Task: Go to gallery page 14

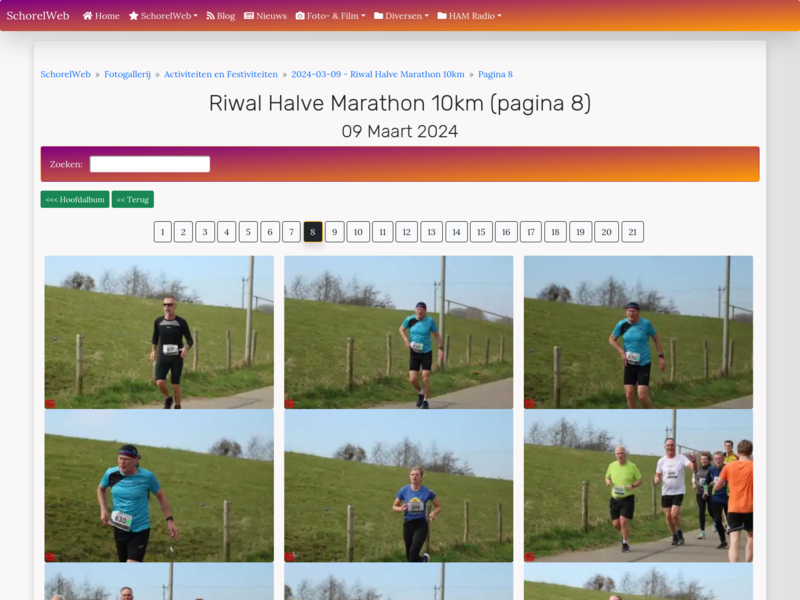Action: point(457,232)
